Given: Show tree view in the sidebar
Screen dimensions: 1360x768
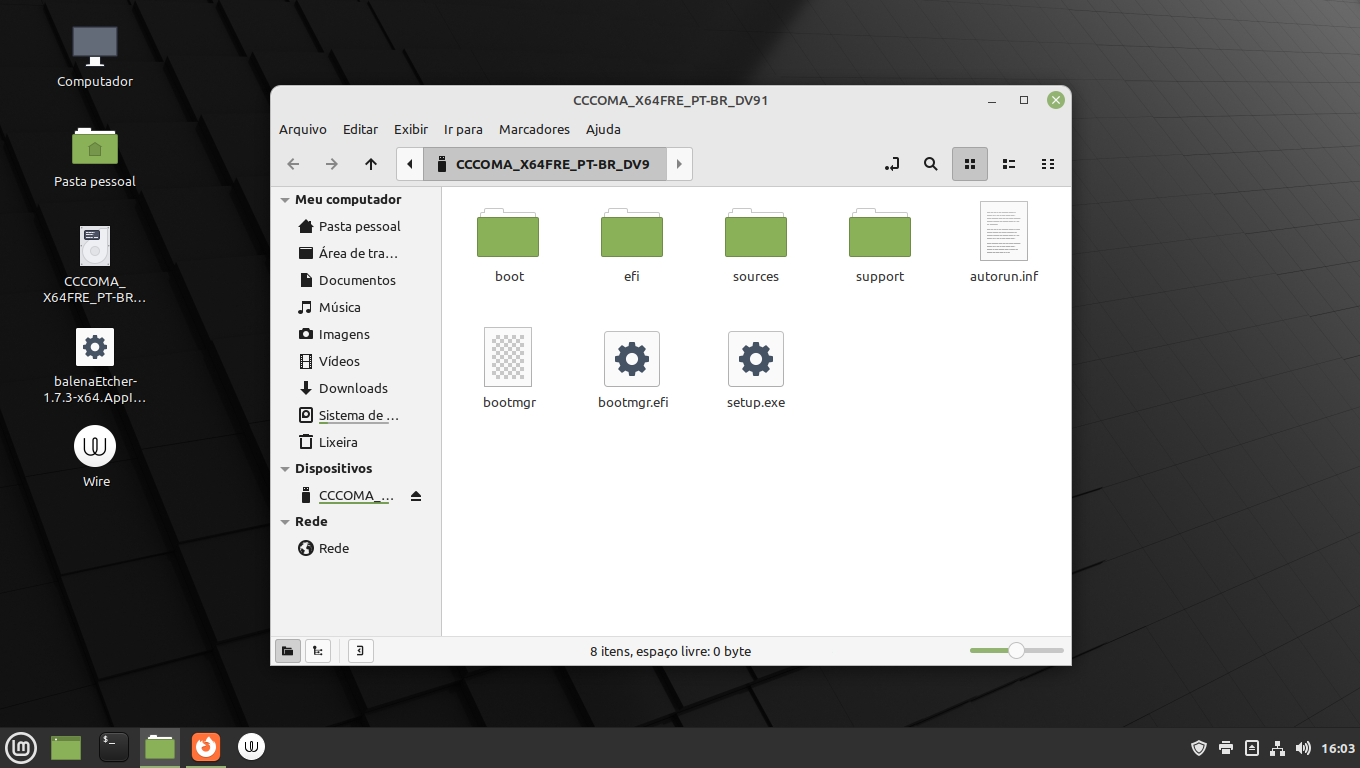Looking at the screenshot, I should click(318, 651).
